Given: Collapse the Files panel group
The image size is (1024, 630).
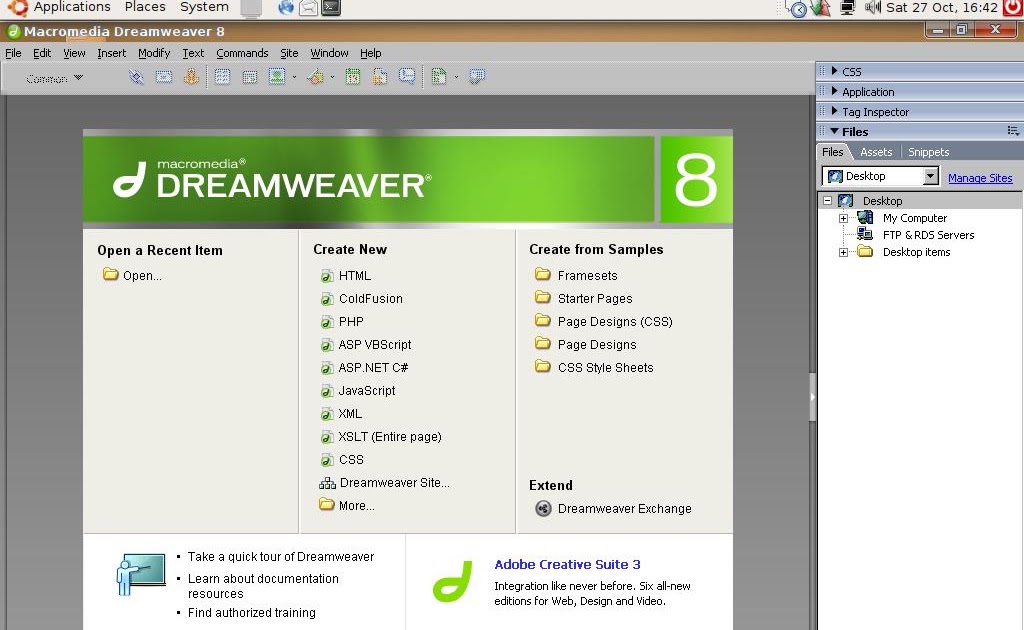Looking at the screenshot, I should [834, 131].
